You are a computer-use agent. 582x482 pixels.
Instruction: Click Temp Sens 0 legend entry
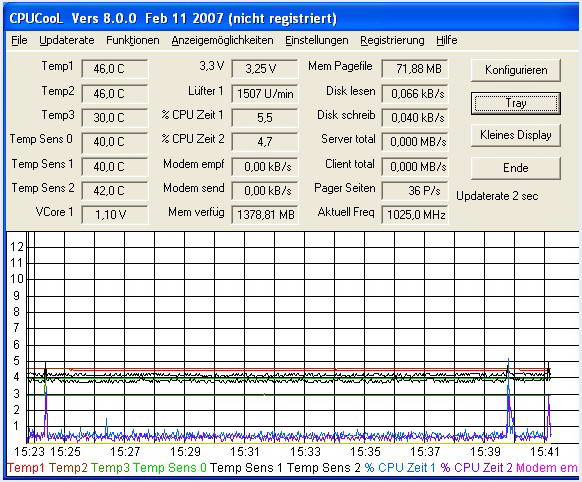[x=170, y=468]
